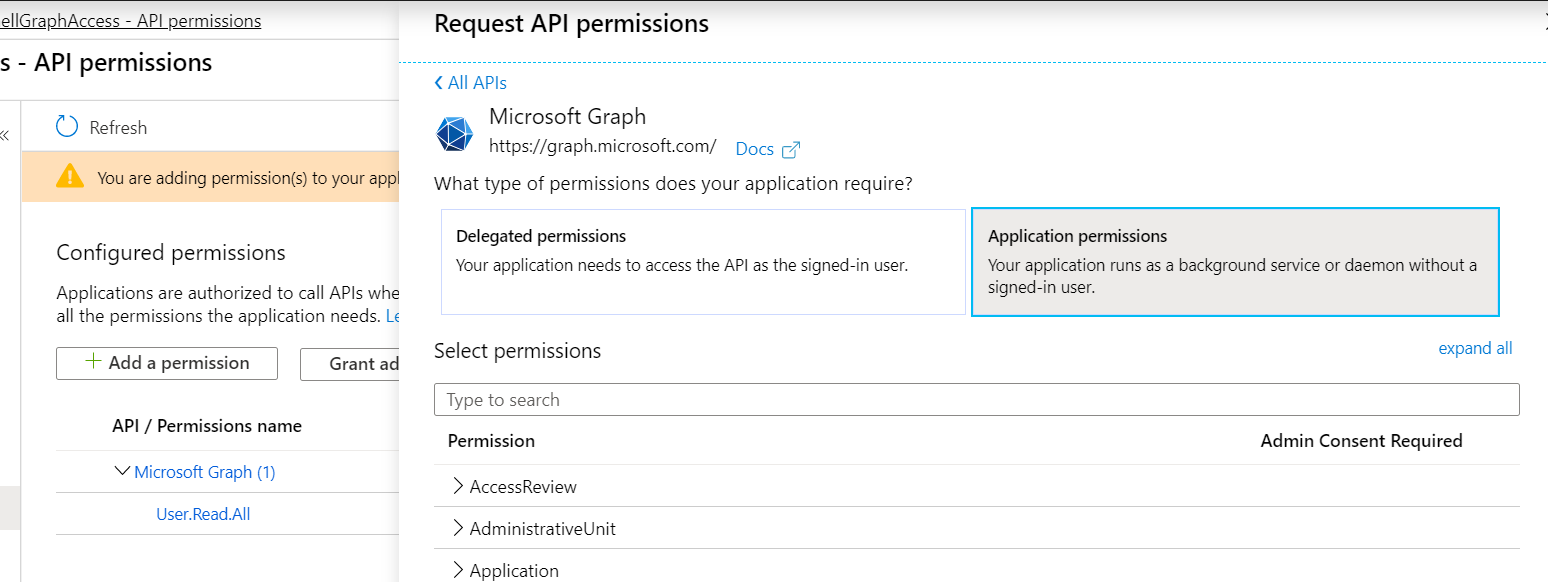The width and height of the screenshot is (1548, 582).
Task: Open the User.Read.All permission
Action: coord(203,514)
